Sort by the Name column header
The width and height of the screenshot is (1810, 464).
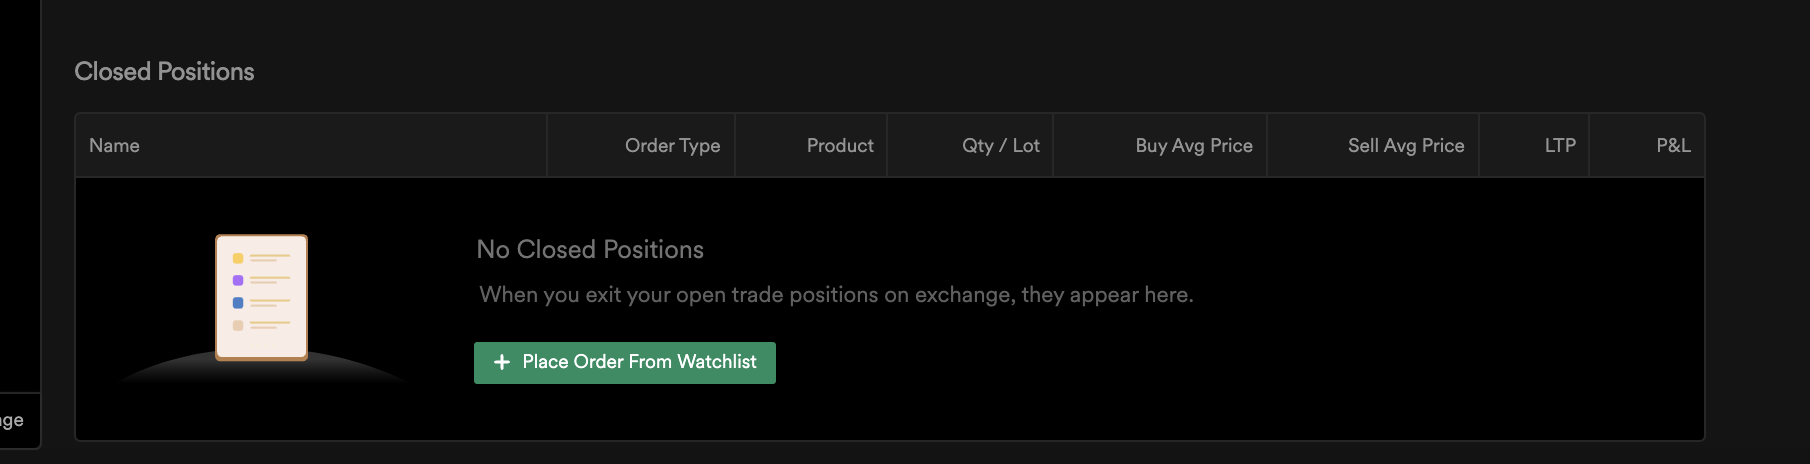pyautogui.click(x=114, y=145)
